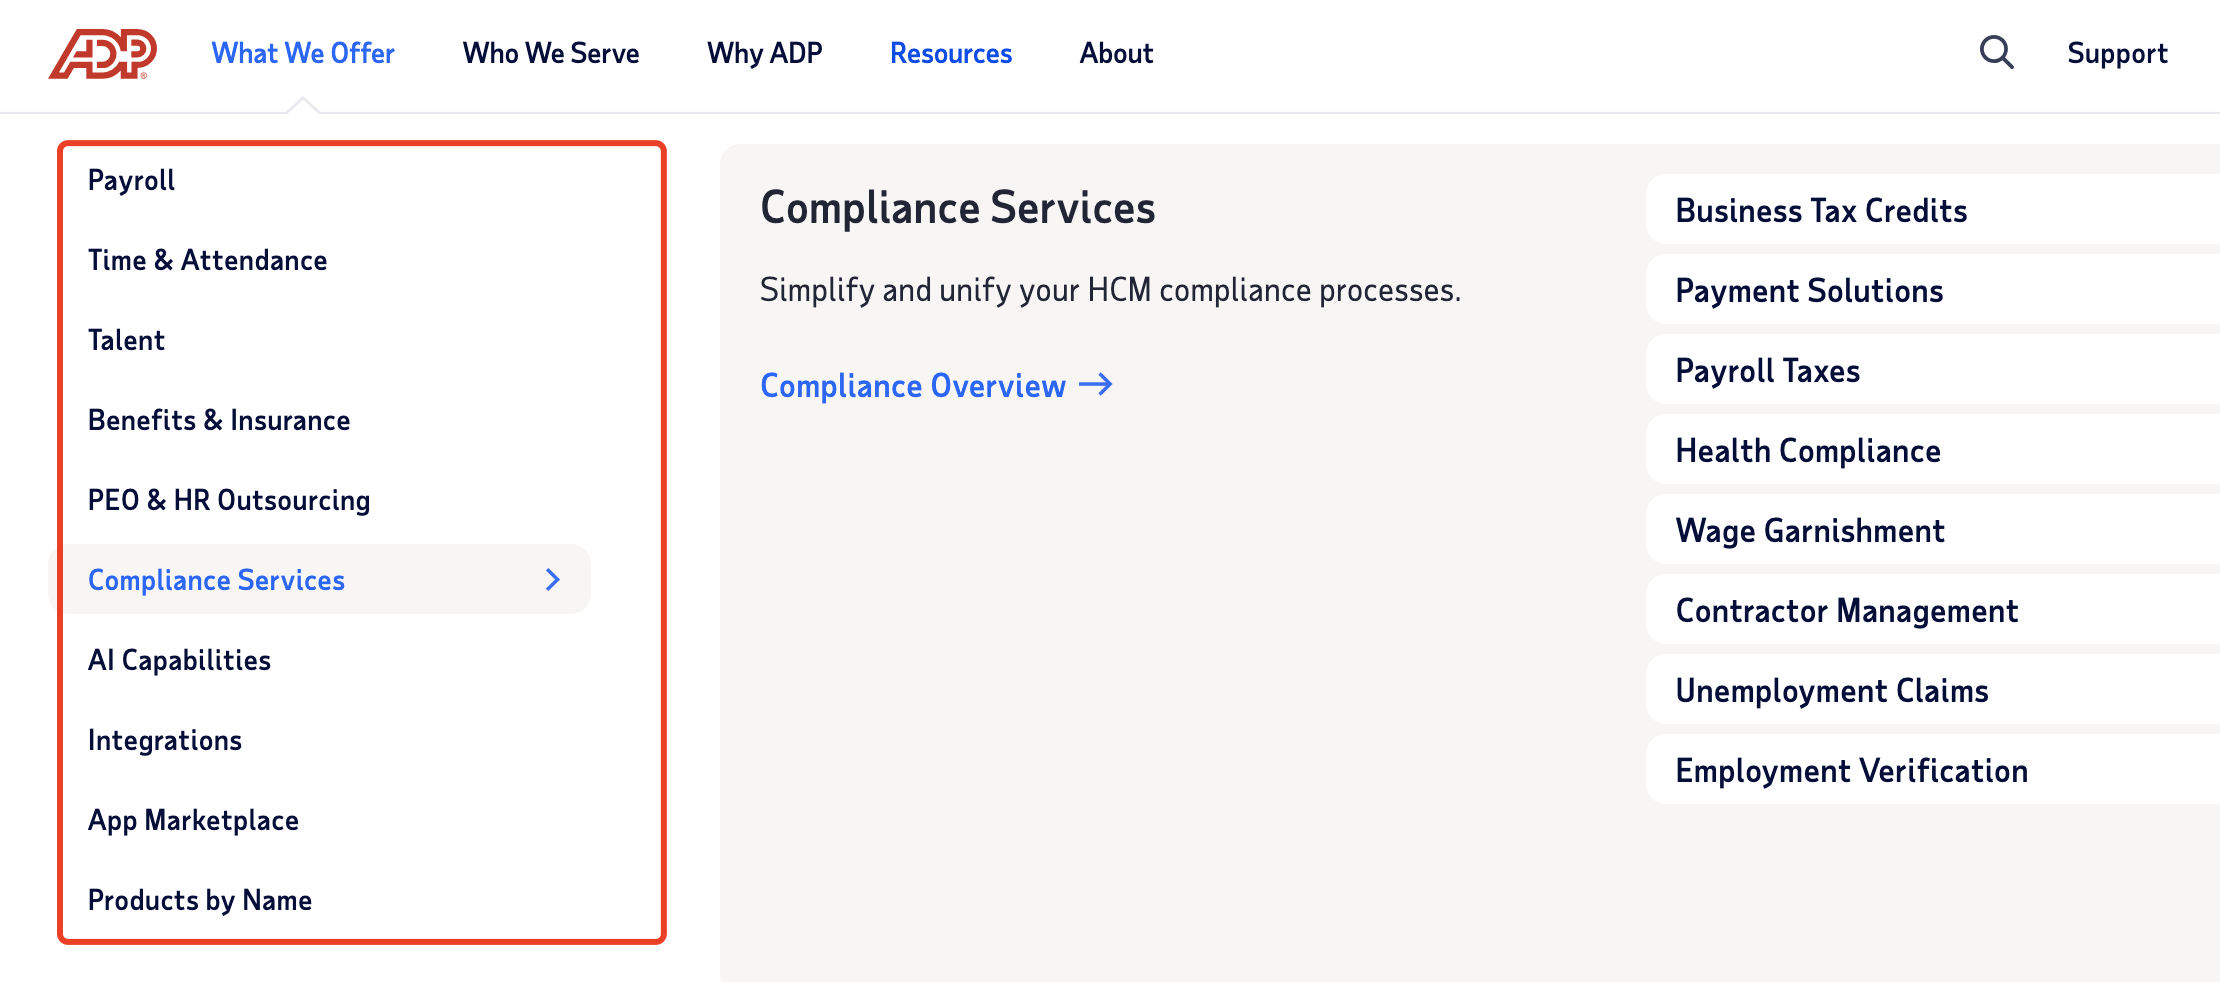
Task: Open the About menu
Action: pyautogui.click(x=1116, y=53)
